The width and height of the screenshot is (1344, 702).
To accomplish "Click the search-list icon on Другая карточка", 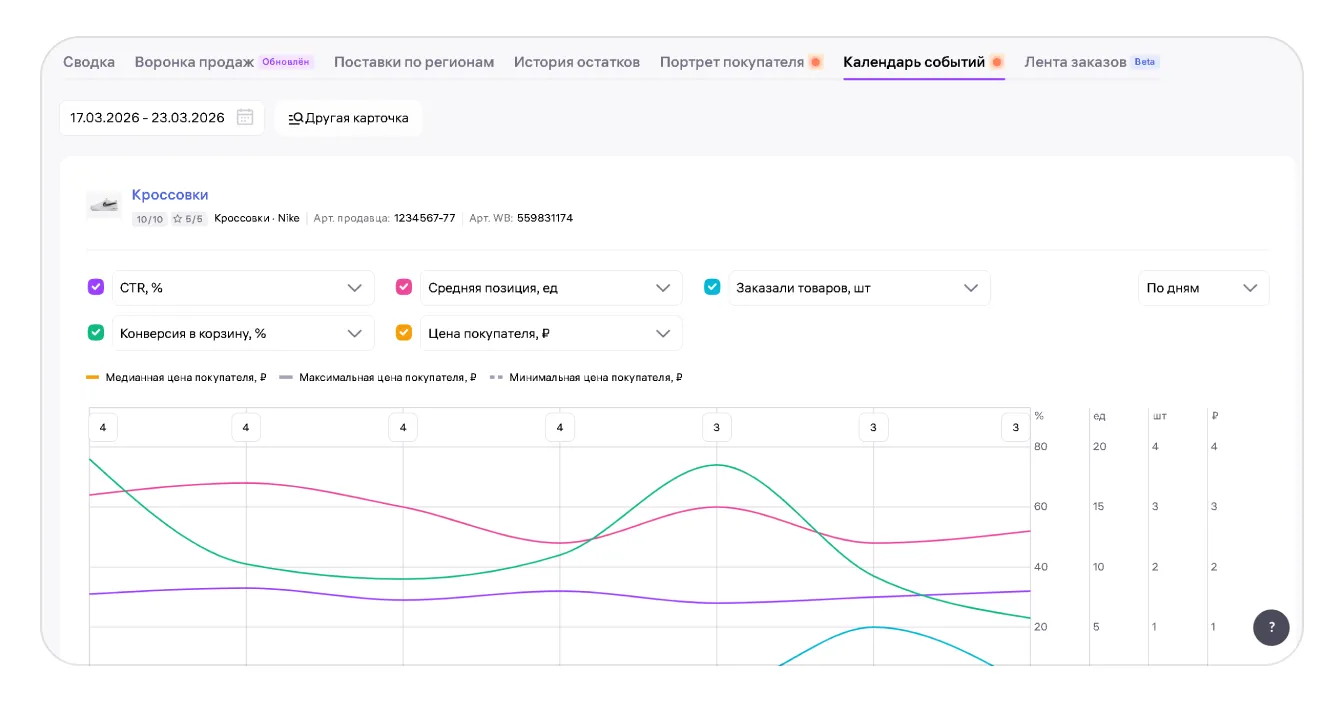I will pos(295,118).
